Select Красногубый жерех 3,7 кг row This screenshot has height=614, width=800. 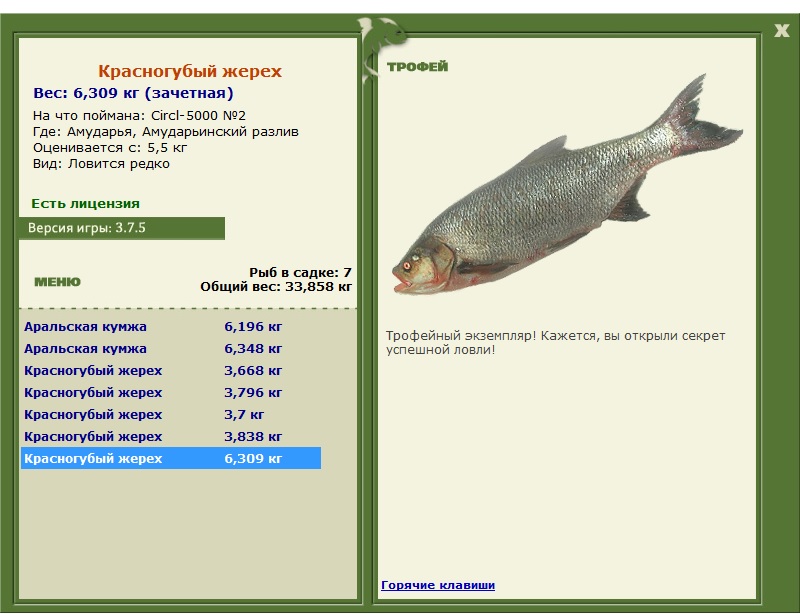click(x=171, y=414)
